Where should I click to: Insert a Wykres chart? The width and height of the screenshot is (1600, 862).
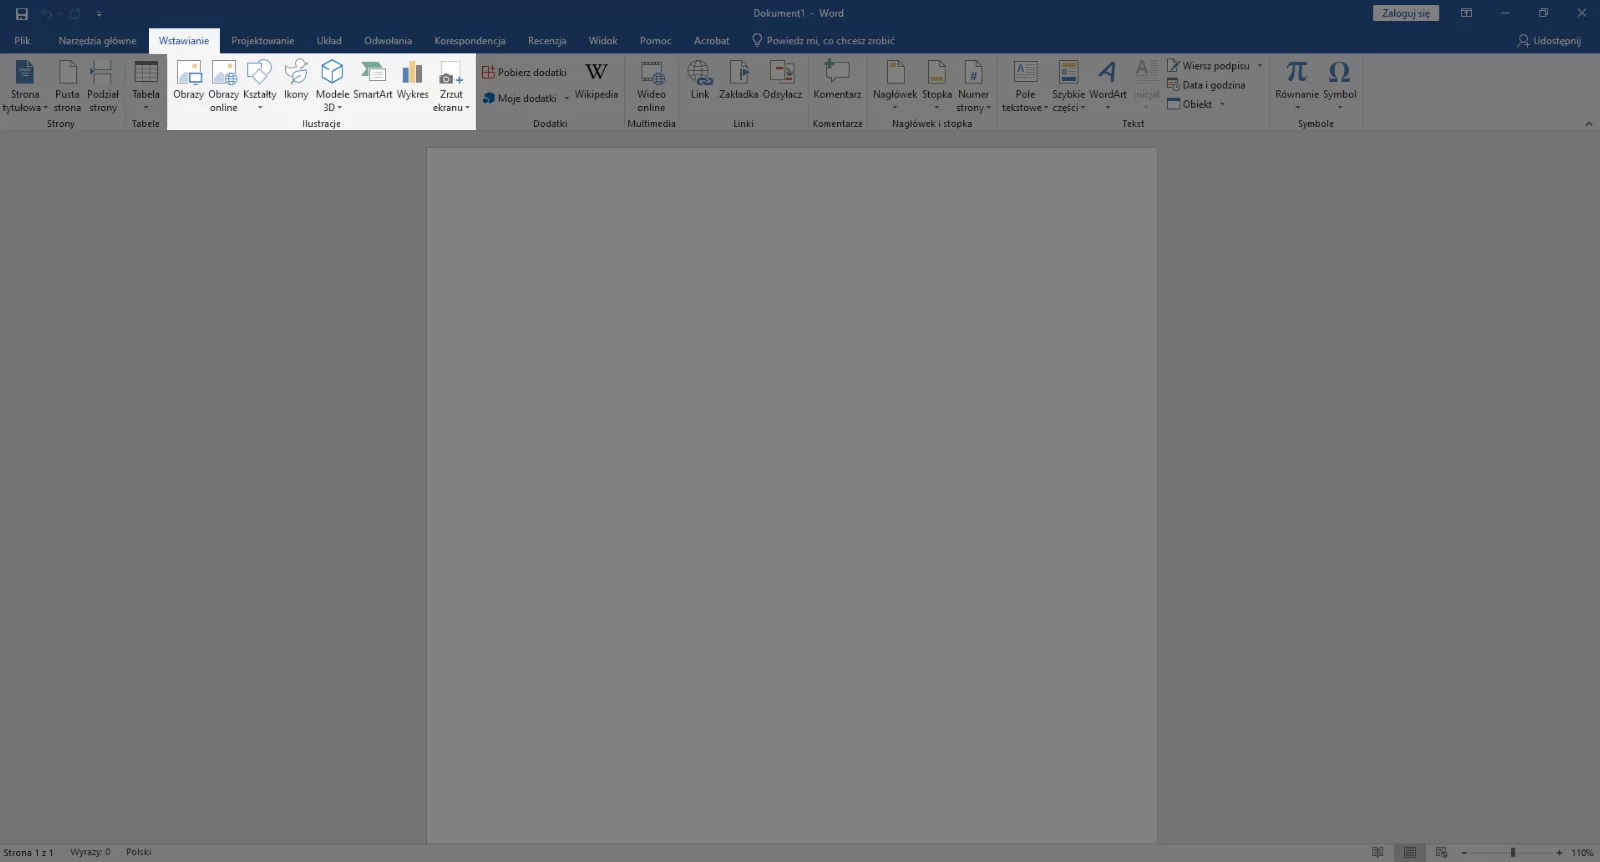point(412,80)
